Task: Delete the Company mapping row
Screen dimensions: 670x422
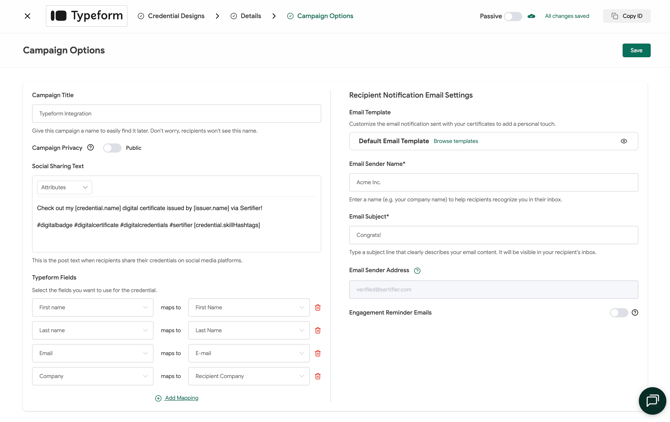Action: point(317,376)
